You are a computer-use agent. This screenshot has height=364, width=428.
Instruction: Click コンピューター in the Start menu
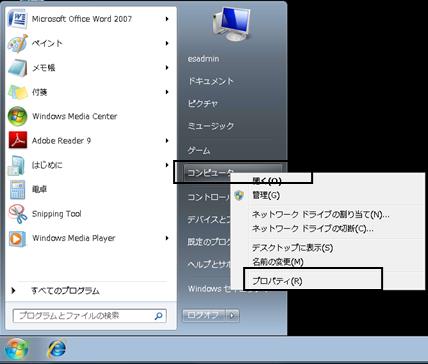pyautogui.click(x=210, y=172)
